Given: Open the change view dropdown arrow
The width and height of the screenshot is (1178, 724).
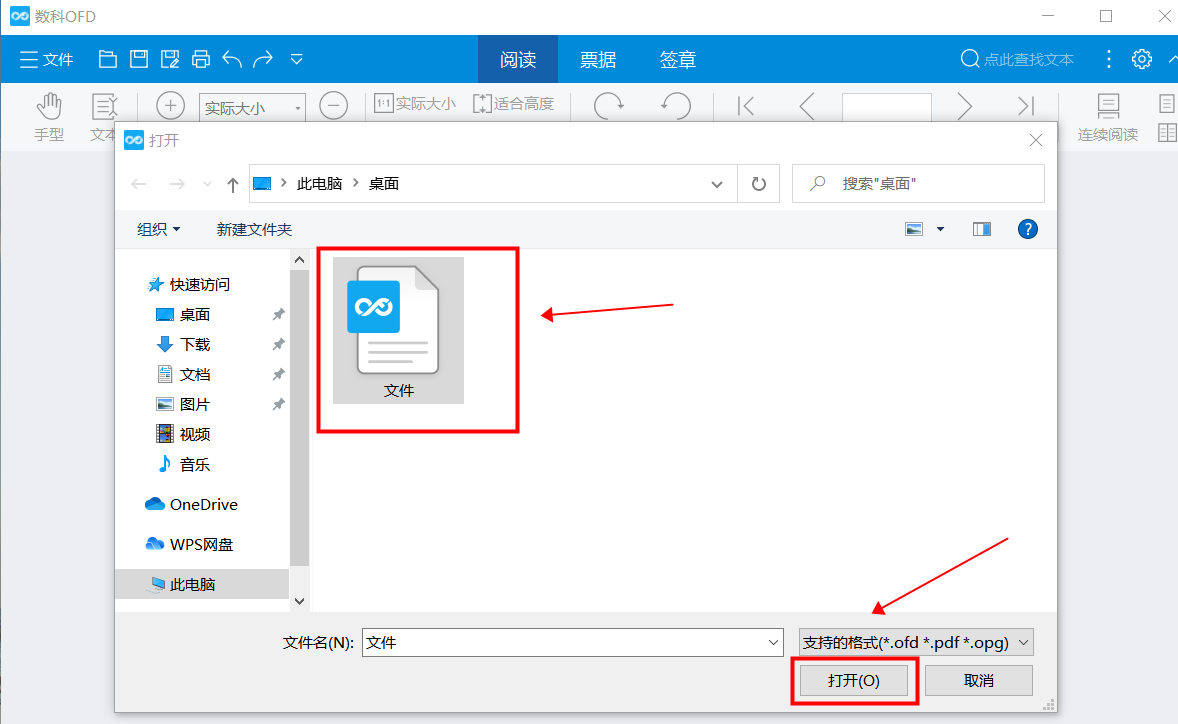Looking at the screenshot, I should point(940,229).
